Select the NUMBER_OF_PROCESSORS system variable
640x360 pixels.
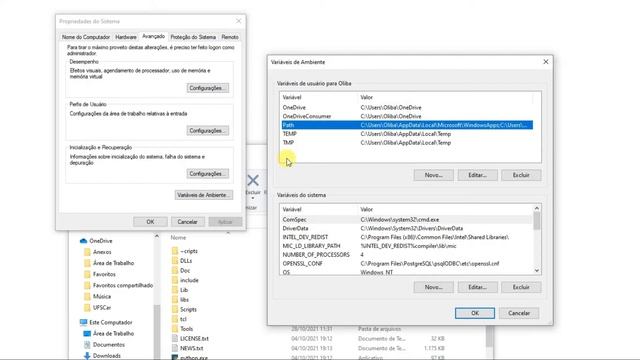[x=407, y=255]
